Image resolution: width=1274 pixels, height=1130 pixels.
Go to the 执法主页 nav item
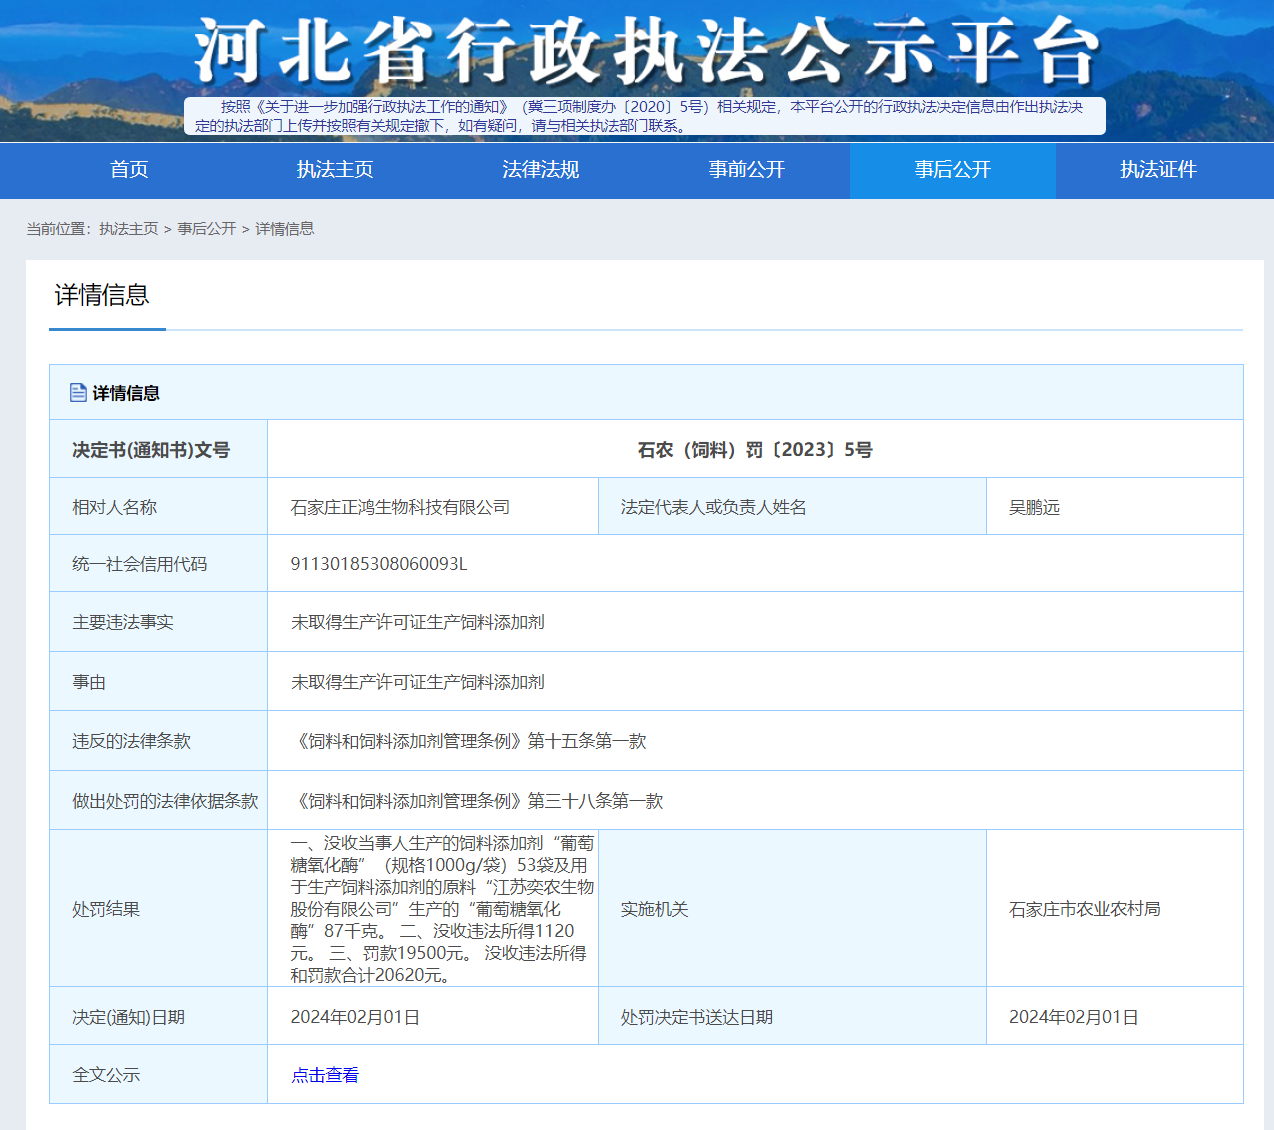(x=335, y=170)
